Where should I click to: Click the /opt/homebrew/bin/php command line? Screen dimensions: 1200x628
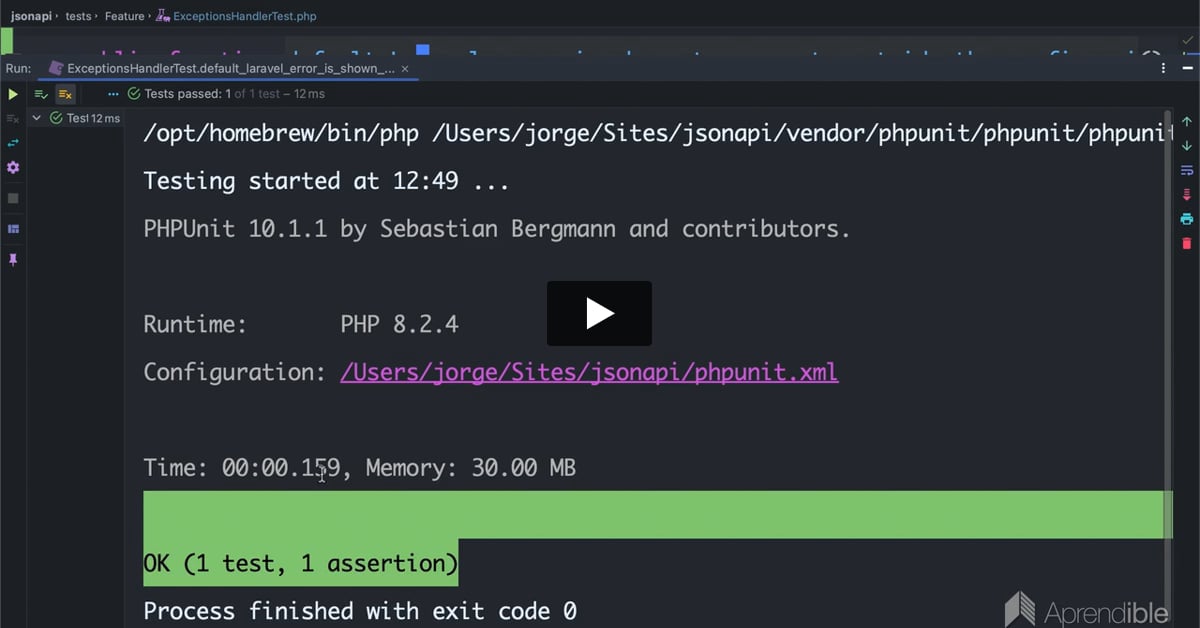click(658, 133)
